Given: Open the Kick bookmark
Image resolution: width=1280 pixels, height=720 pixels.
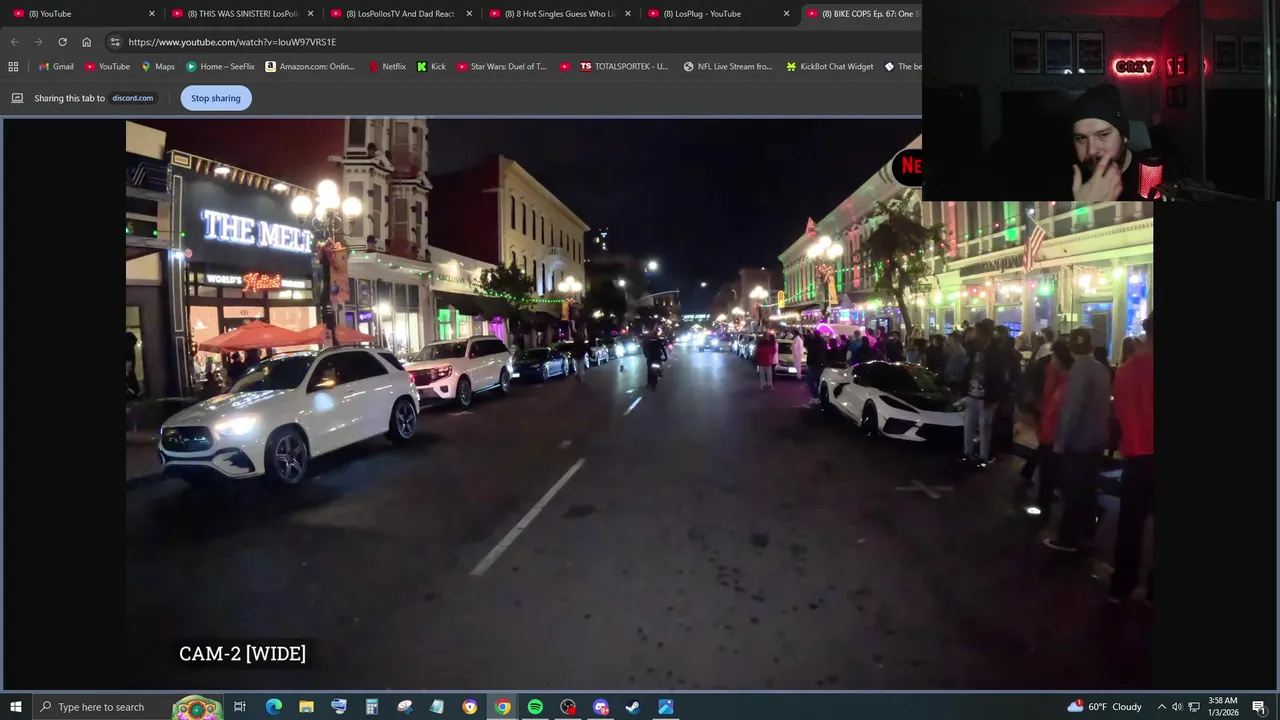Looking at the screenshot, I should (x=432, y=67).
